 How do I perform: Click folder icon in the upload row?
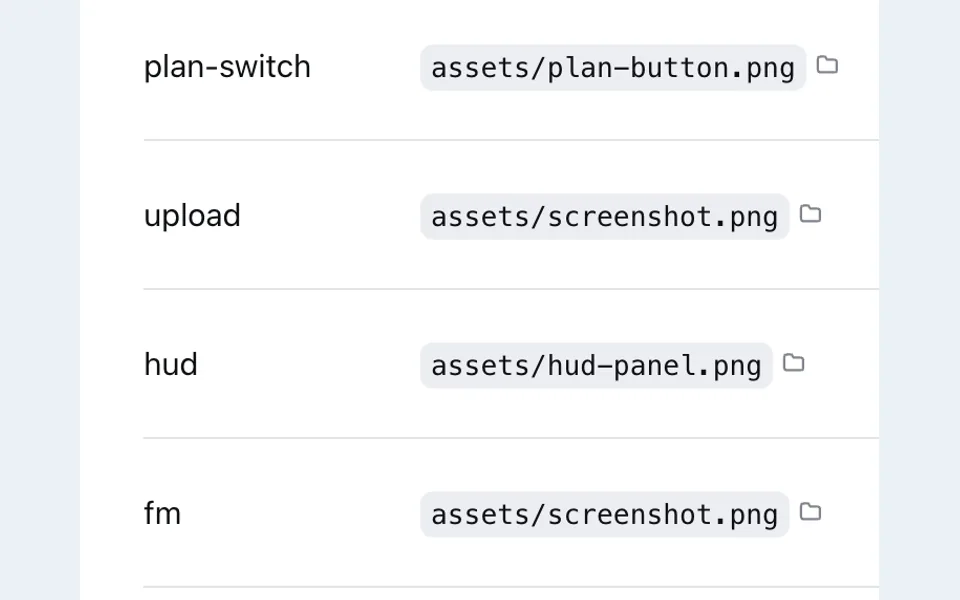click(x=811, y=214)
